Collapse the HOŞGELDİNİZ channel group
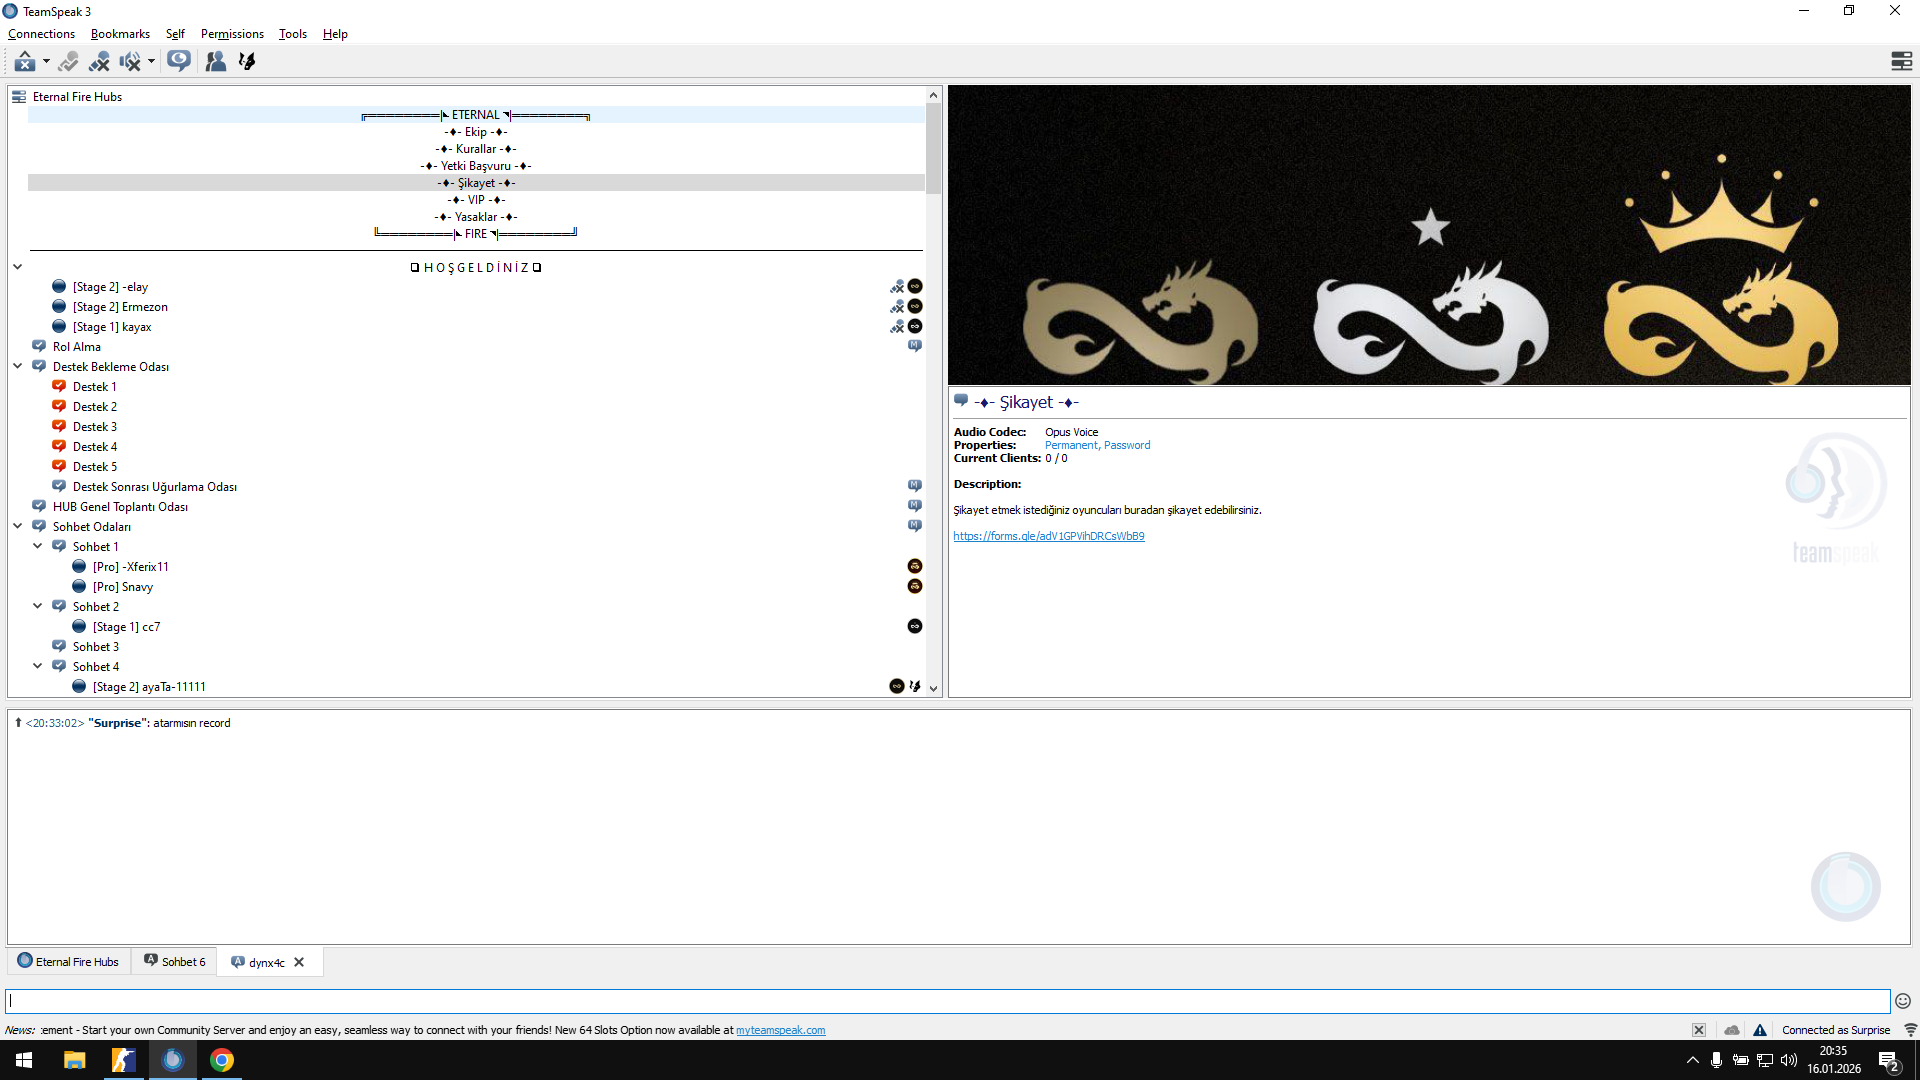The width and height of the screenshot is (1920, 1080). (17, 267)
